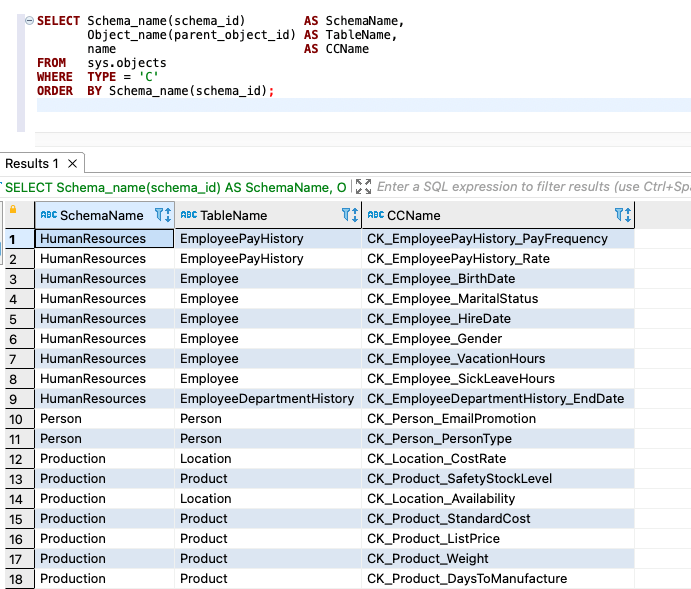Select the CK_Product_DaysToManufacture cell
Viewport: 691px width, 589px height.
tap(498, 578)
